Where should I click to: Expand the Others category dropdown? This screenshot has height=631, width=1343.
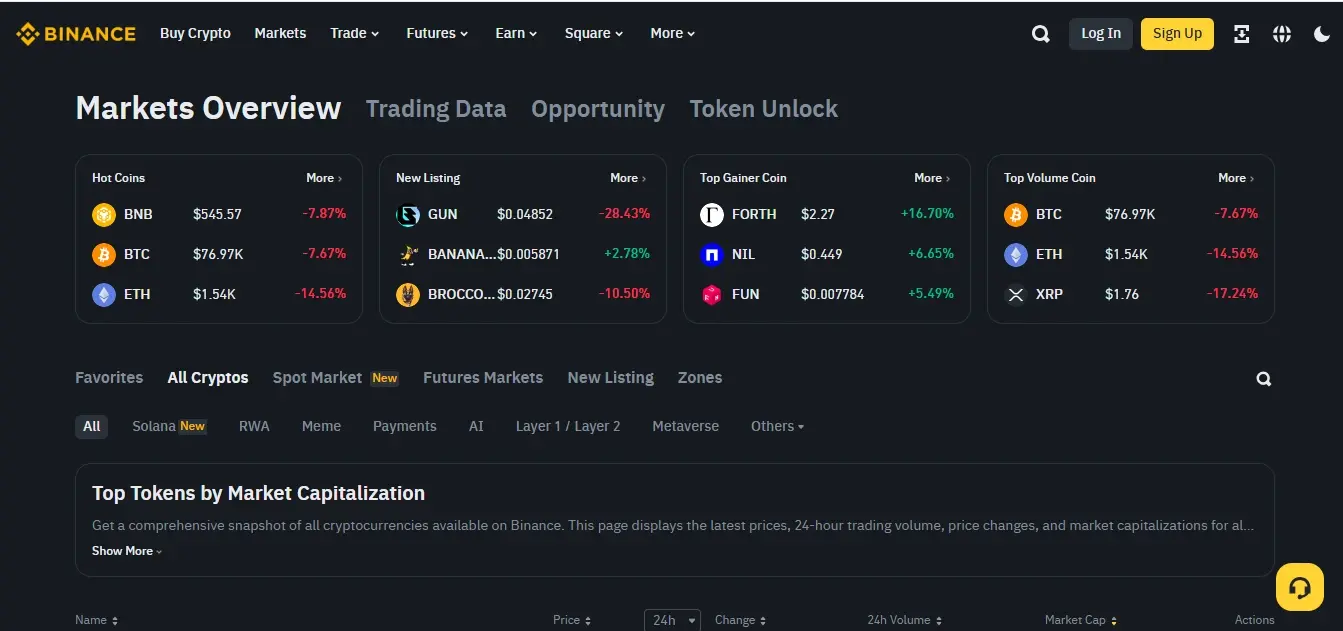pos(777,426)
